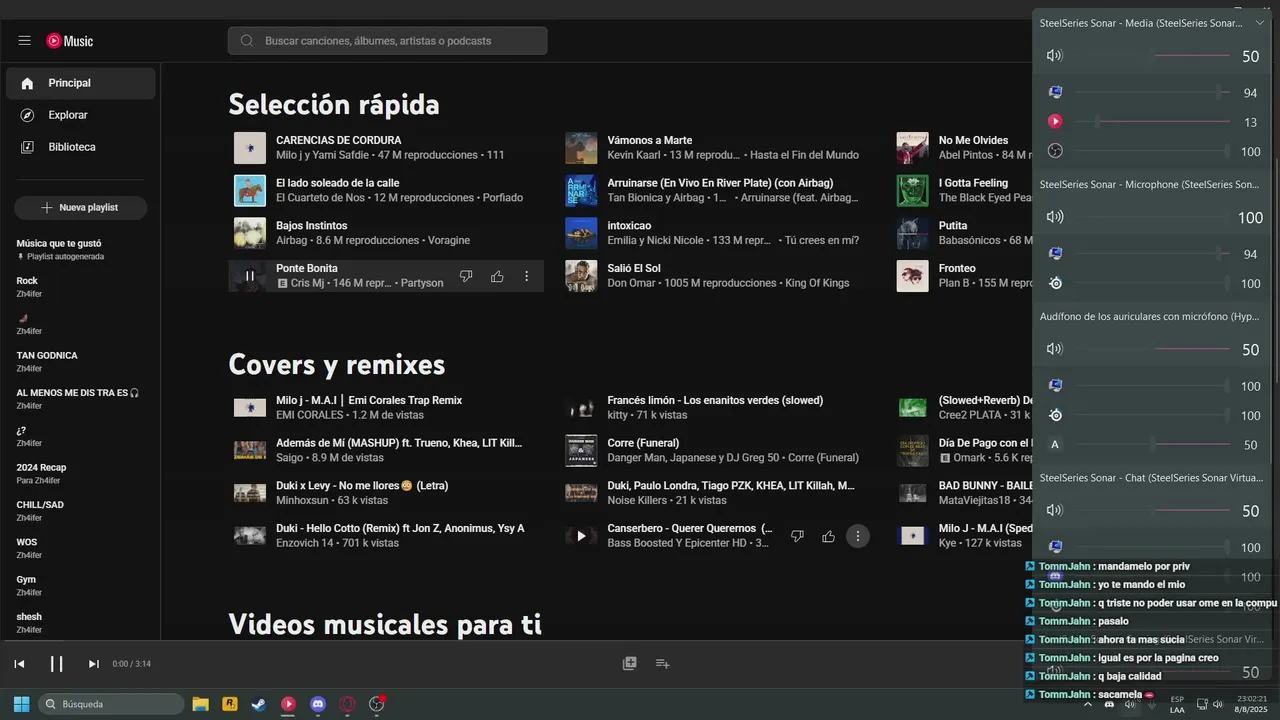Open Discord from the taskbar
The width and height of the screenshot is (1280, 720).
point(318,704)
